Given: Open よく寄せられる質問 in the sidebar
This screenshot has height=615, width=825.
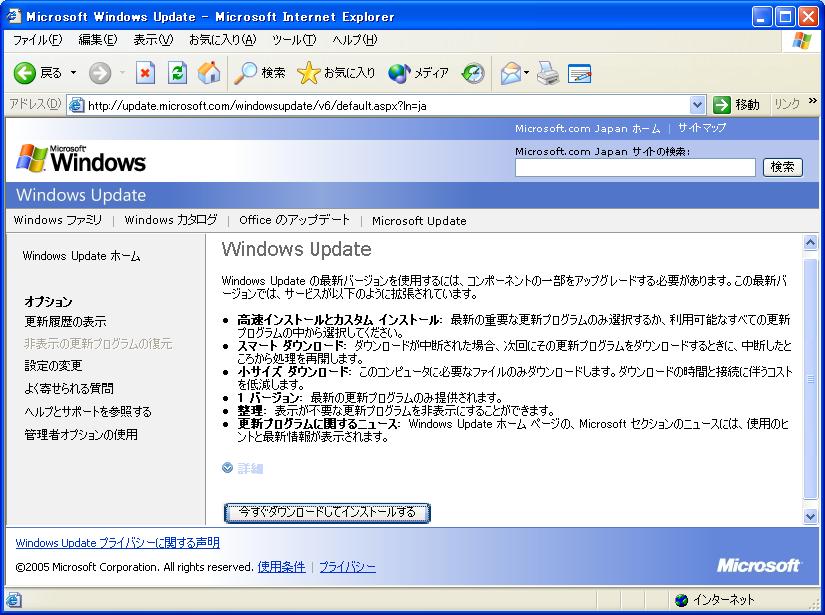Looking at the screenshot, I should tap(69, 388).
